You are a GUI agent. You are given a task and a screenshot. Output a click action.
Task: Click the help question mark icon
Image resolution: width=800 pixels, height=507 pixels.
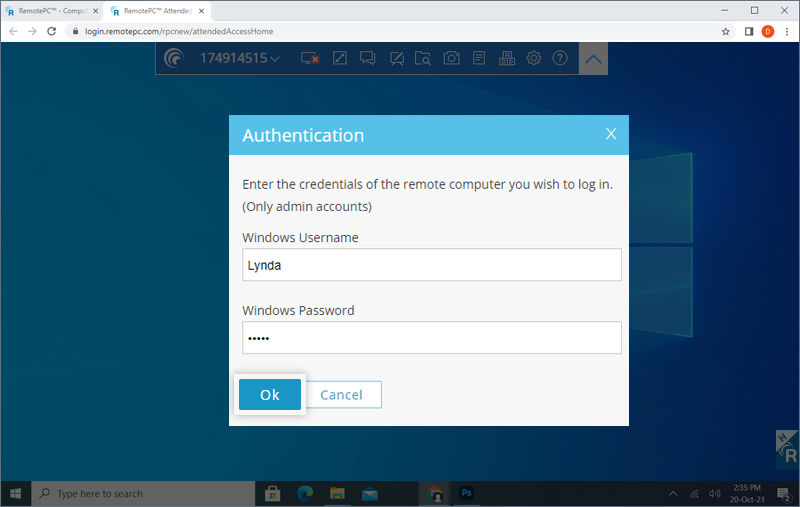560,58
